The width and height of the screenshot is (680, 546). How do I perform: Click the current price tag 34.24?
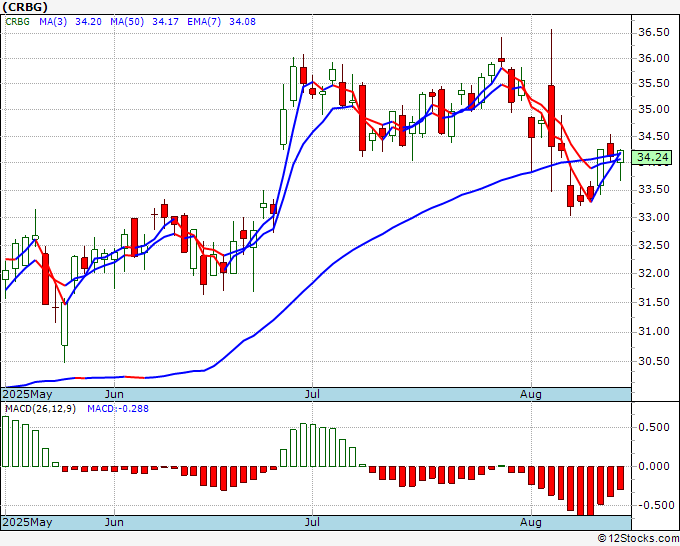coord(652,157)
